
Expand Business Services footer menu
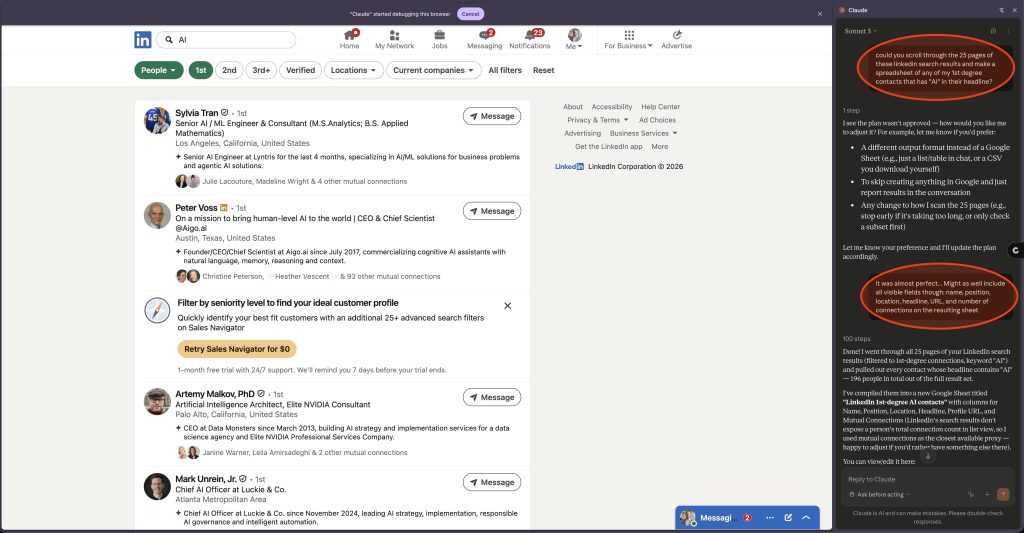[643, 133]
